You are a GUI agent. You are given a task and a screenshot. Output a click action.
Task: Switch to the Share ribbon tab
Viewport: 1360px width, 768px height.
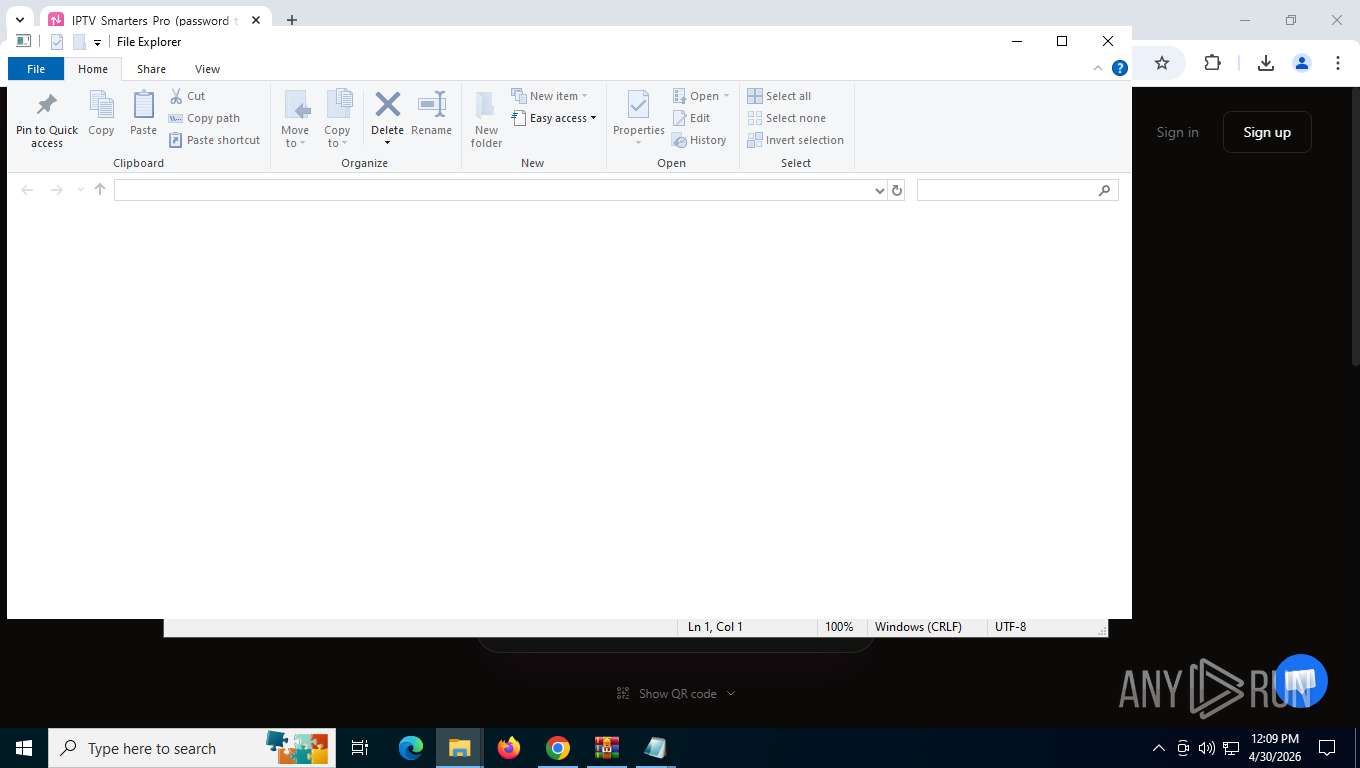pyautogui.click(x=151, y=69)
